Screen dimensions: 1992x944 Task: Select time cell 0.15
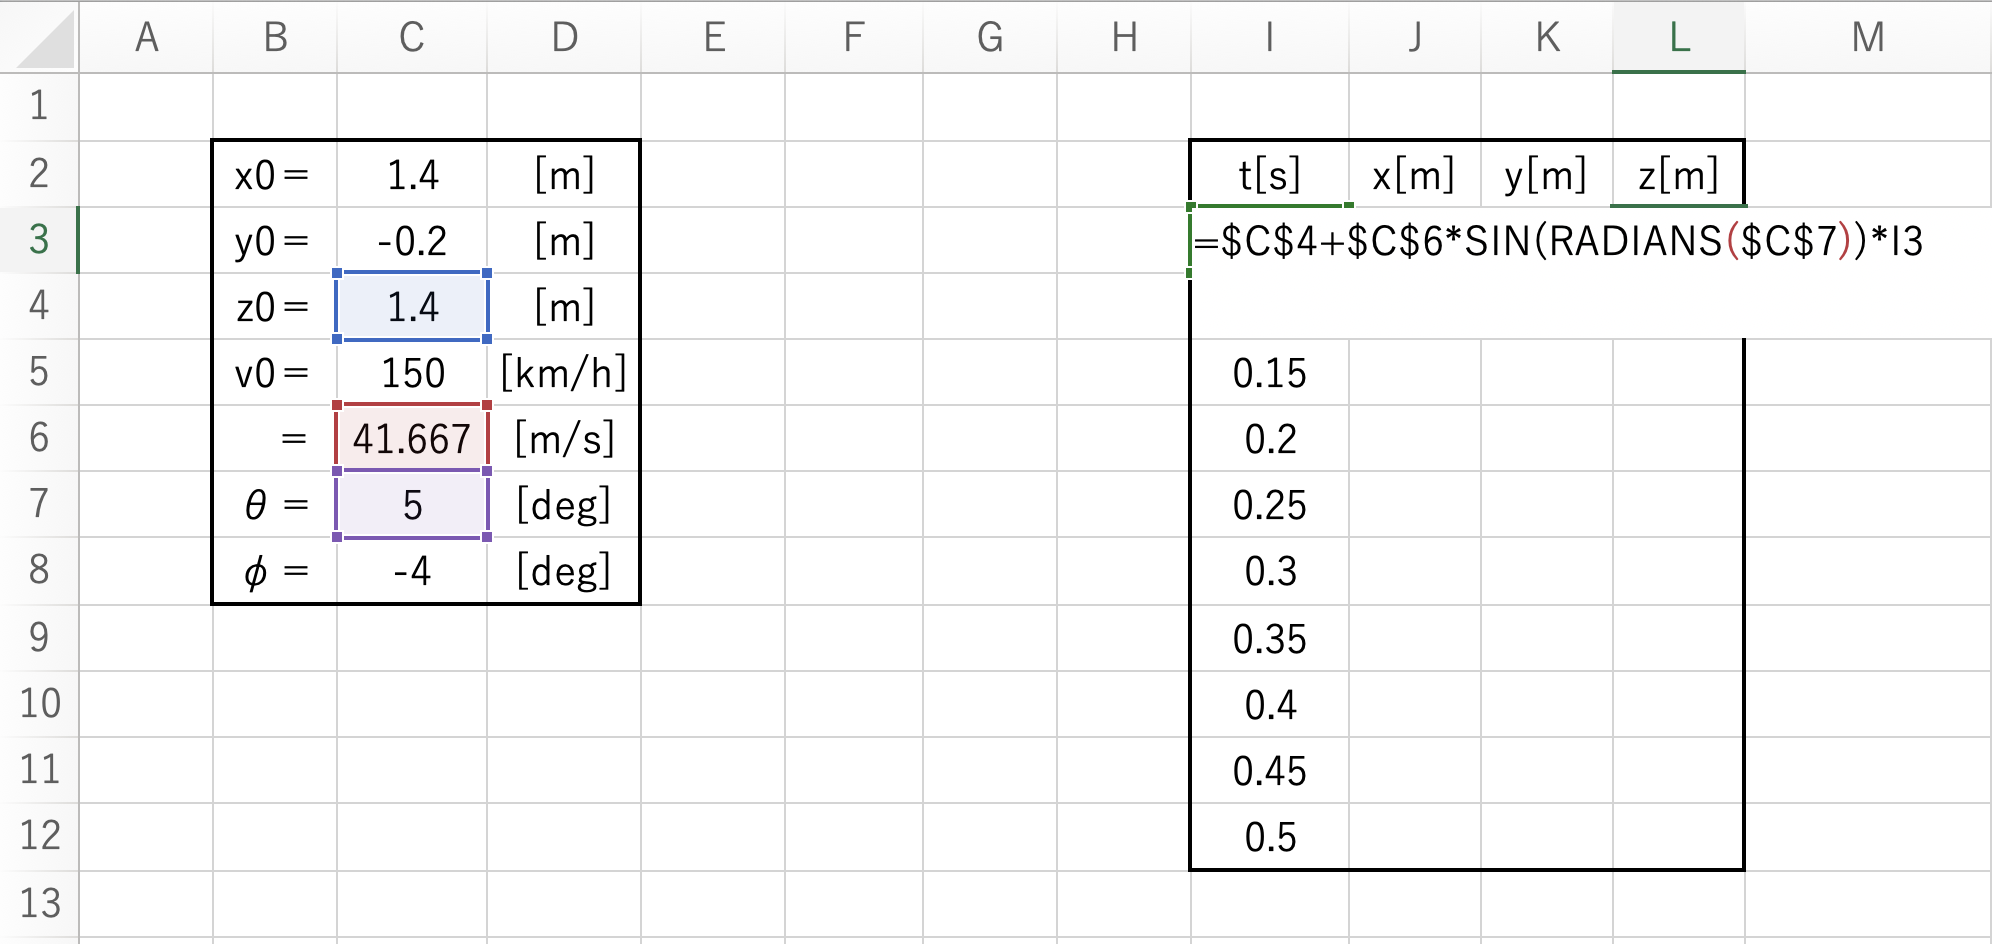(x=1270, y=372)
